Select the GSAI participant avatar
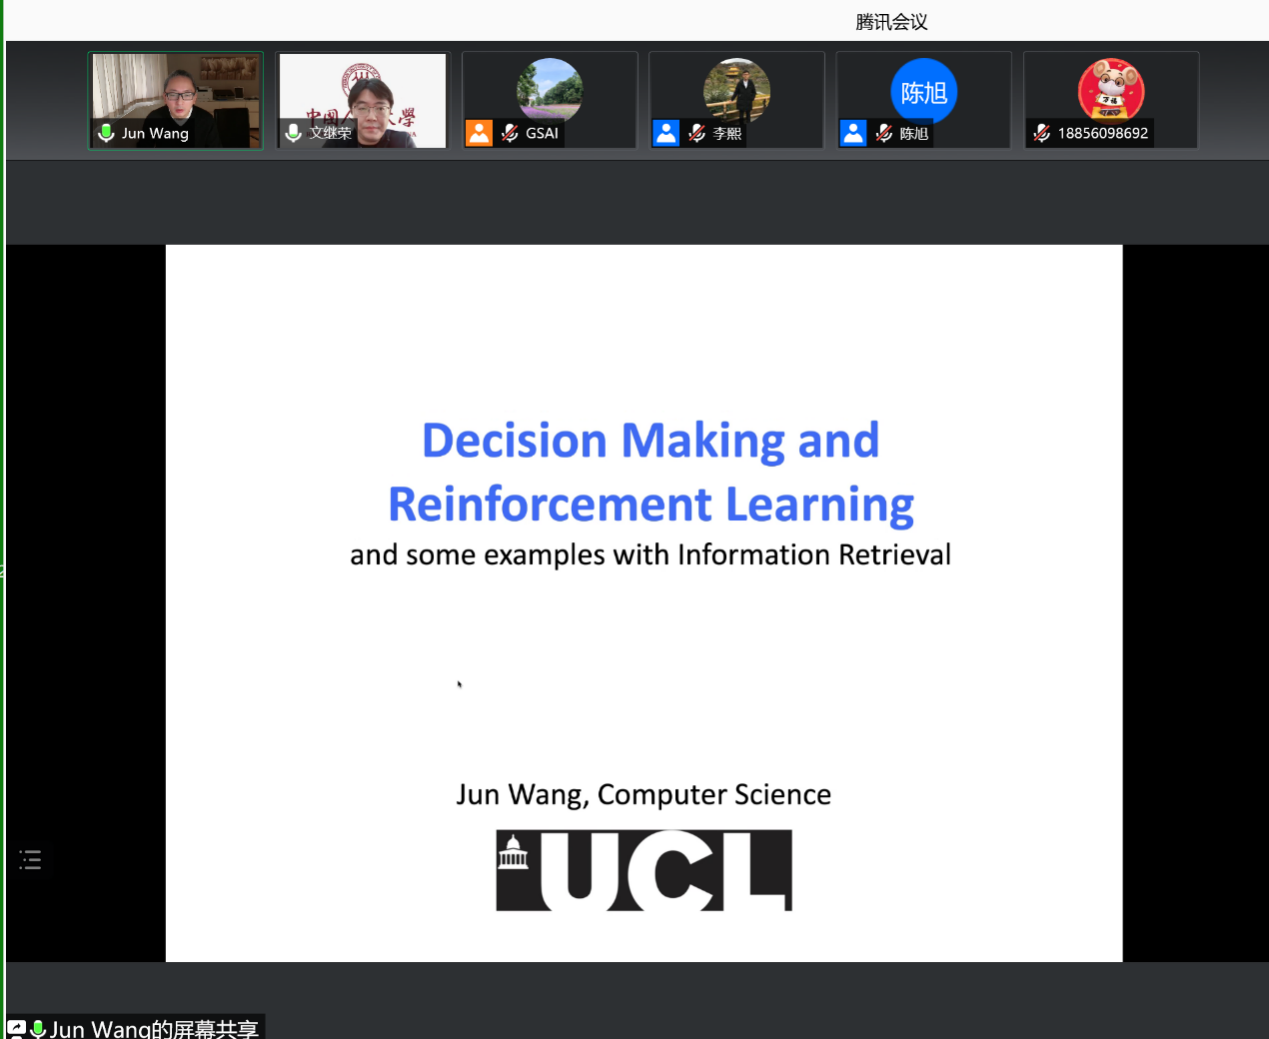 (549, 88)
